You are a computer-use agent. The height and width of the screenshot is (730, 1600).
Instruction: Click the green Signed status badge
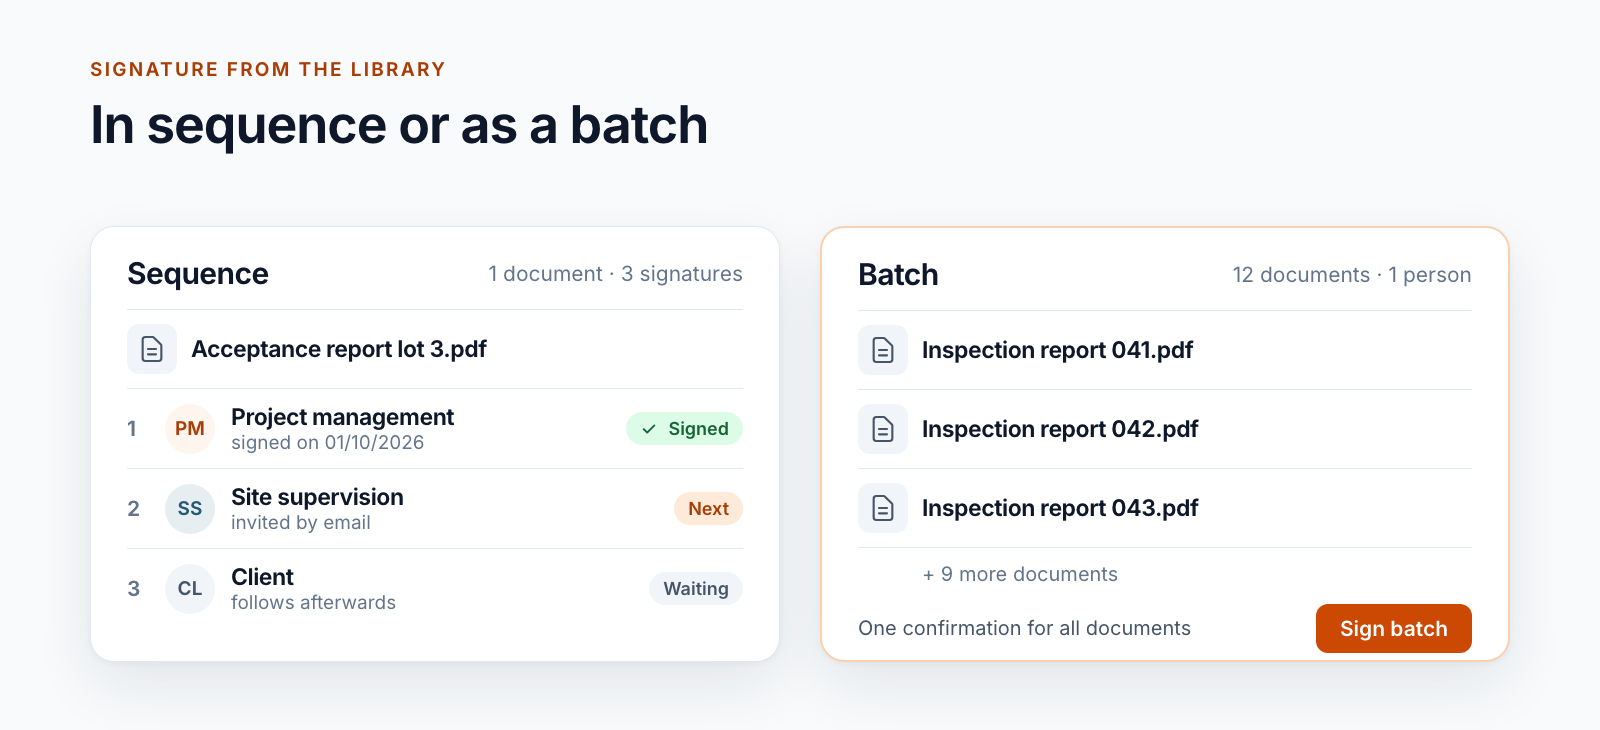(684, 428)
